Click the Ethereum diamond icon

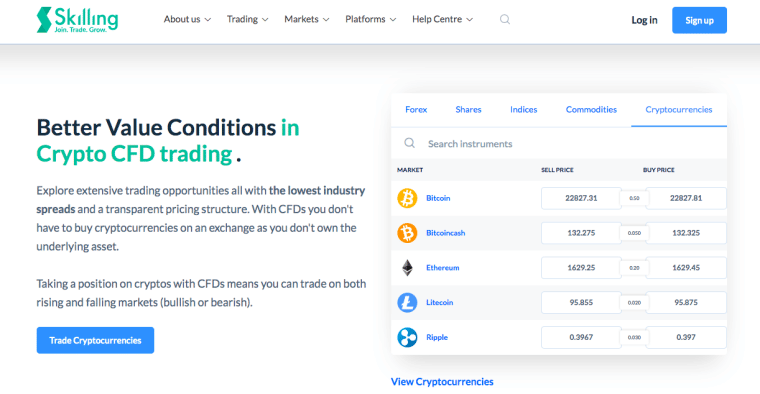click(x=407, y=268)
